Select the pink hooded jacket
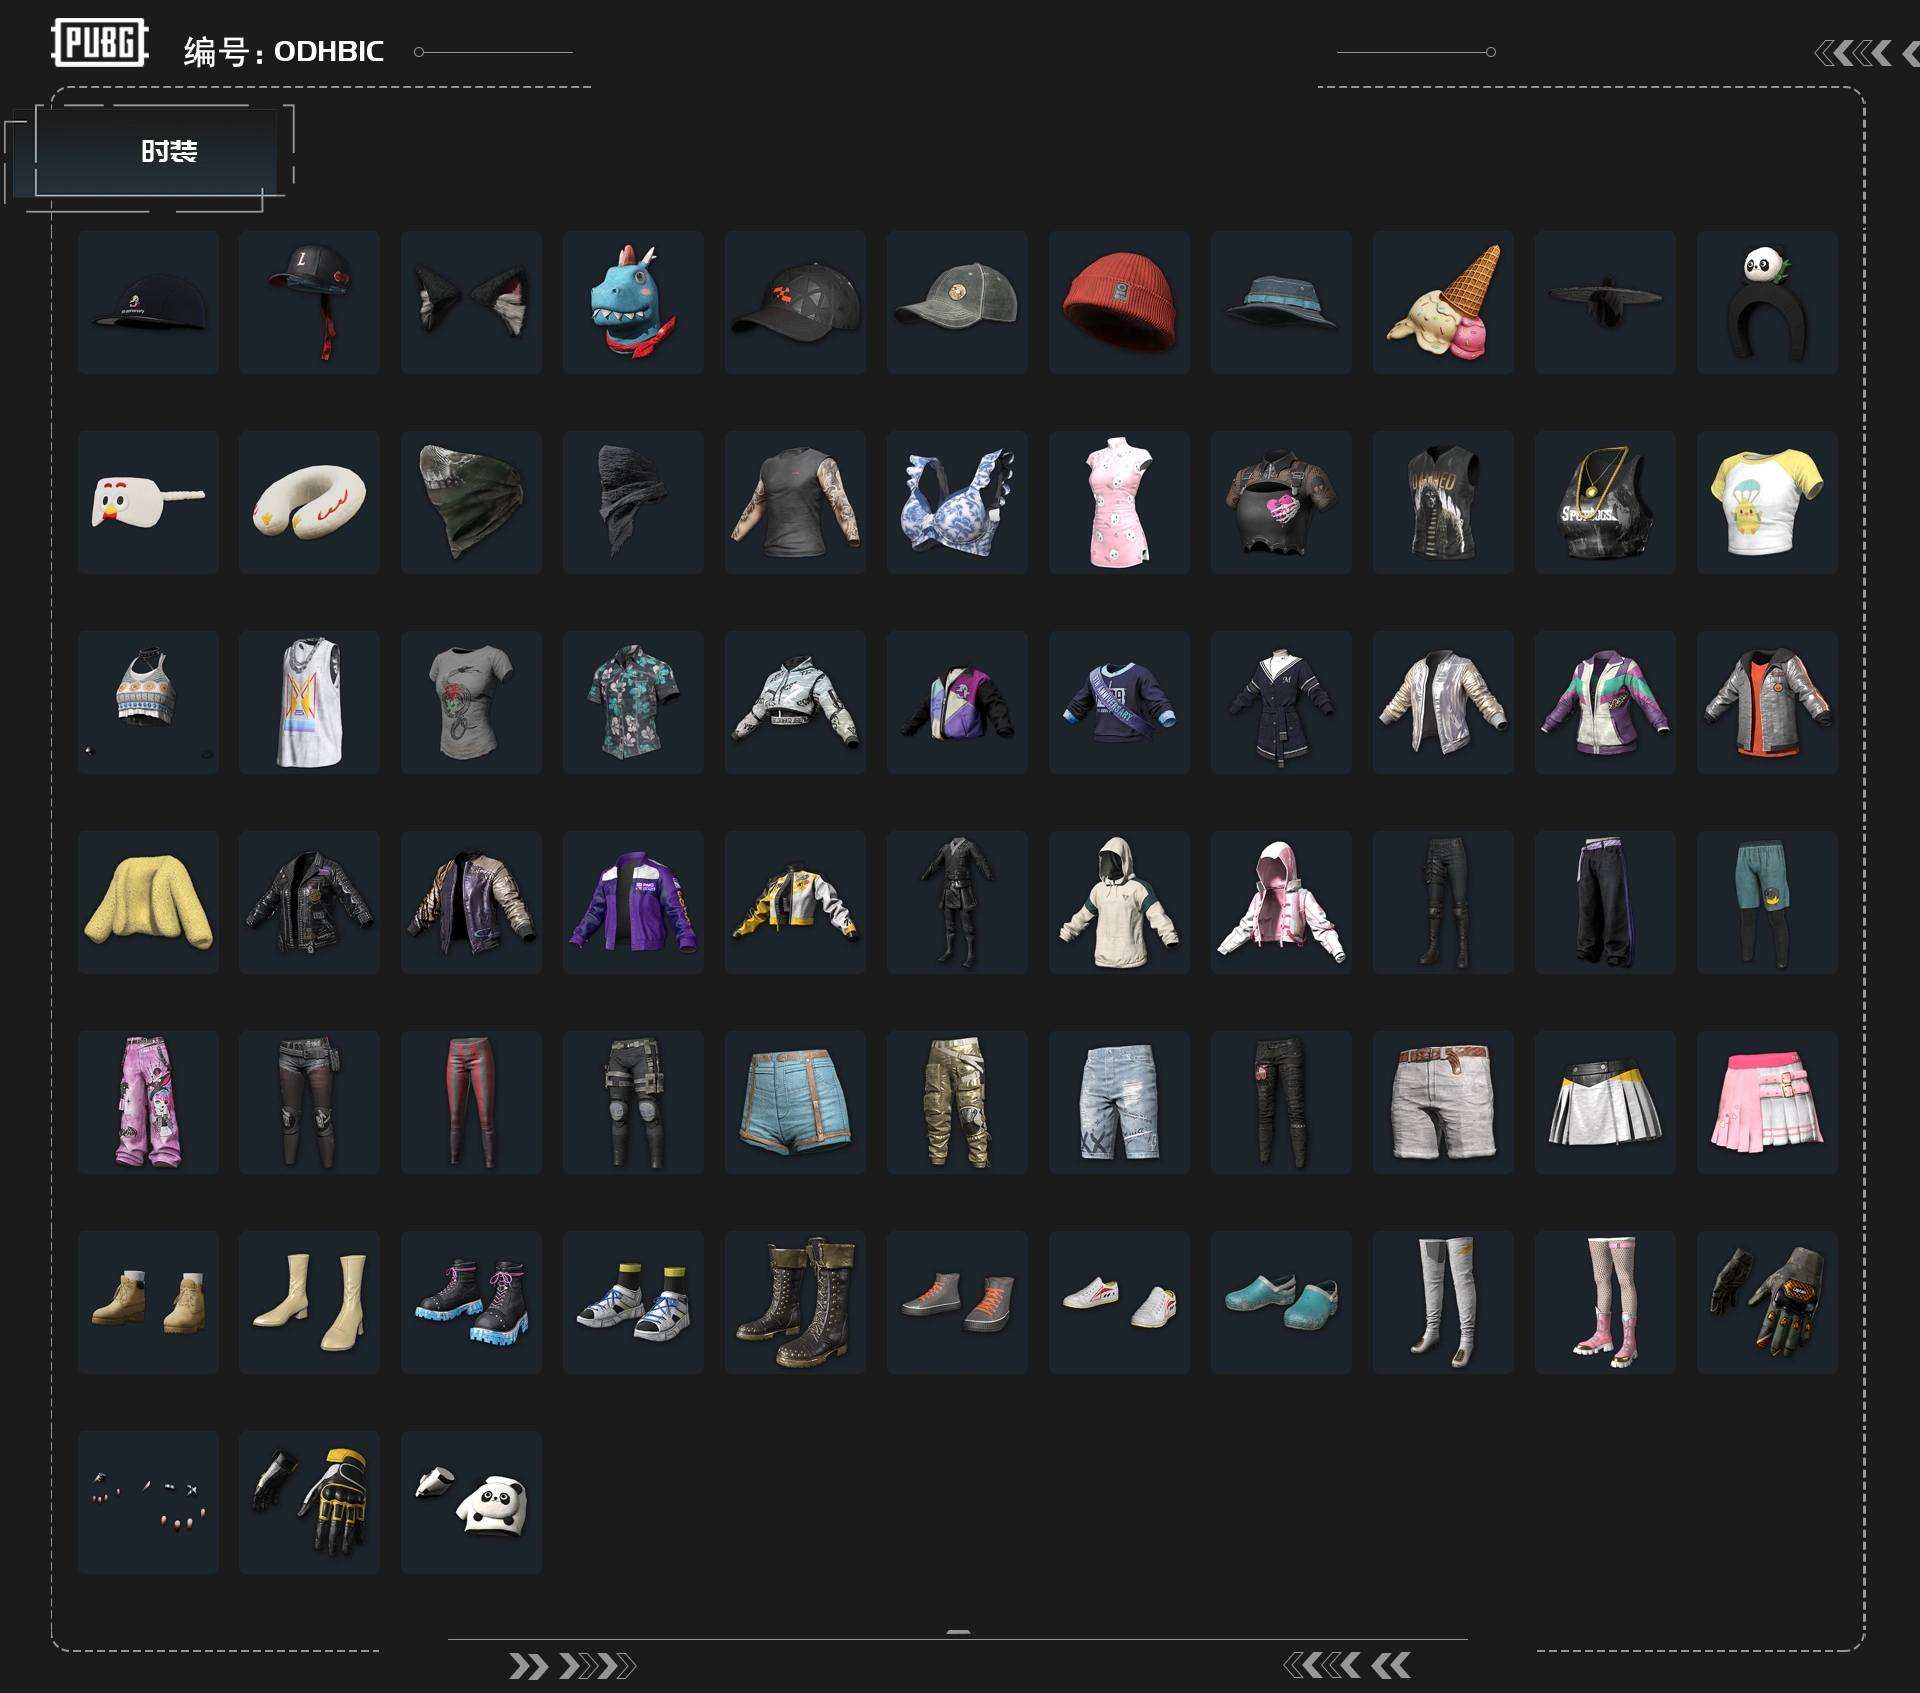Image resolution: width=1920 pixels, height=1693 pixels. [x=1281, y=902]
